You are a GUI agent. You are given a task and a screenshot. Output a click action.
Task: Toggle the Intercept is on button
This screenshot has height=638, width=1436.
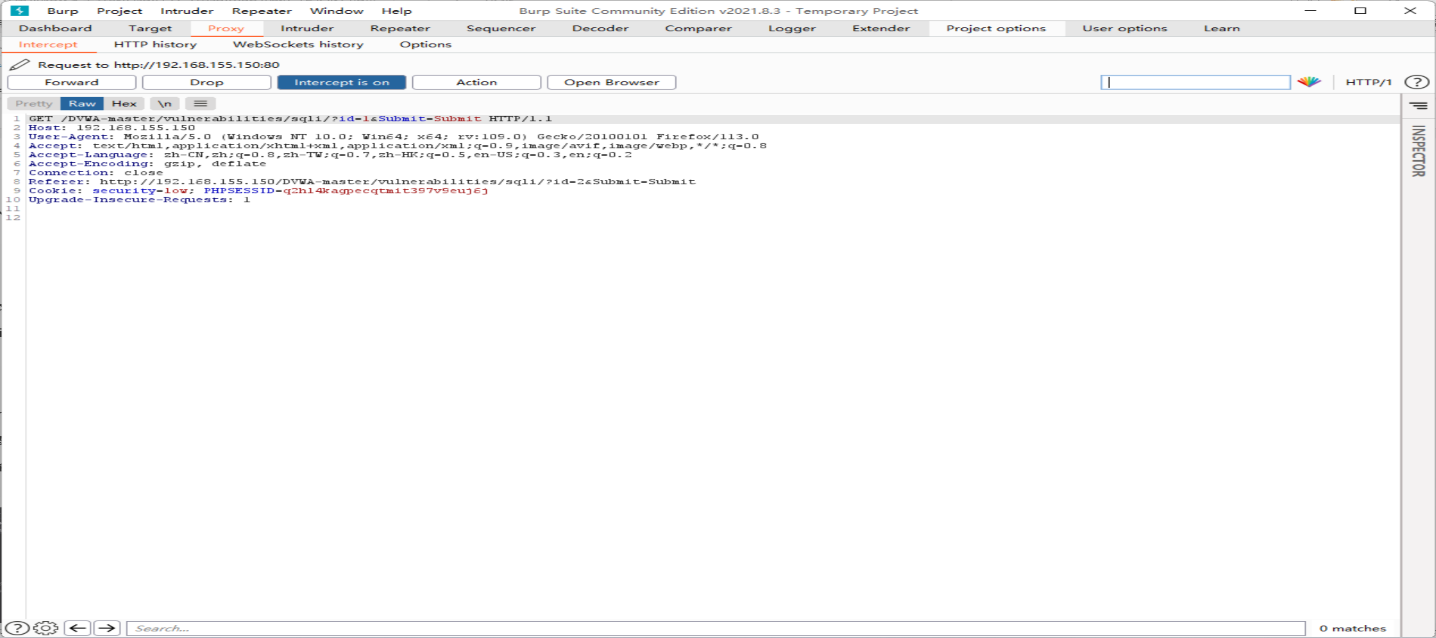[341, 82]
